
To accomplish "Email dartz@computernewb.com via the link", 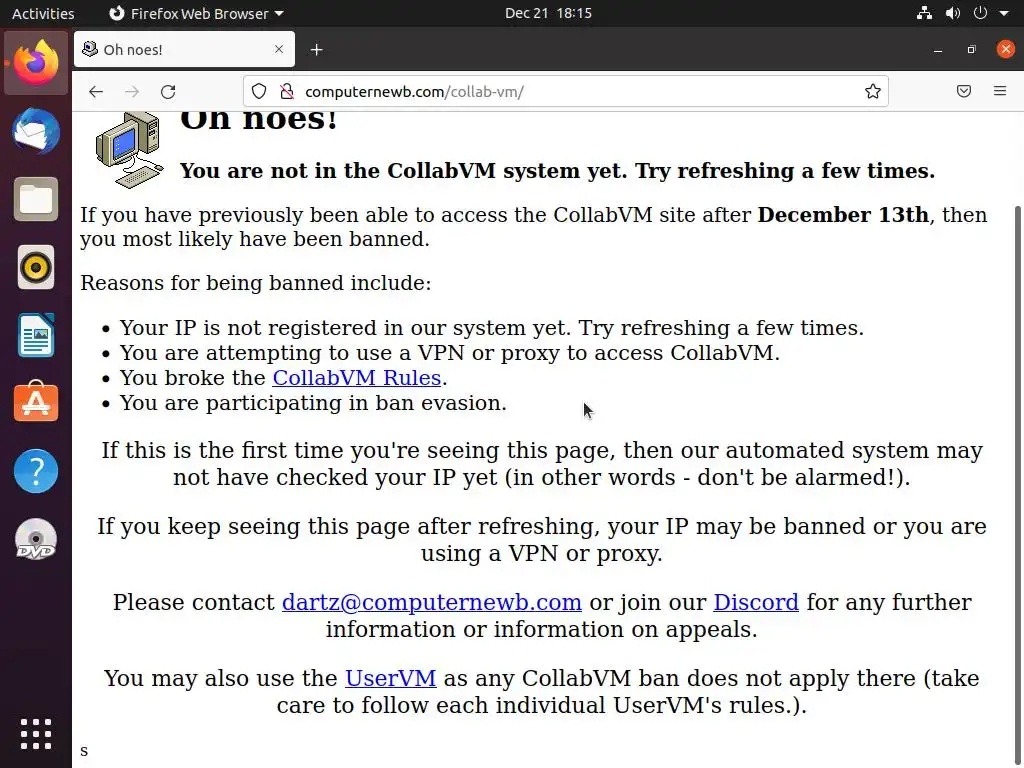I will pyautogui.click(x=432, y=602).
